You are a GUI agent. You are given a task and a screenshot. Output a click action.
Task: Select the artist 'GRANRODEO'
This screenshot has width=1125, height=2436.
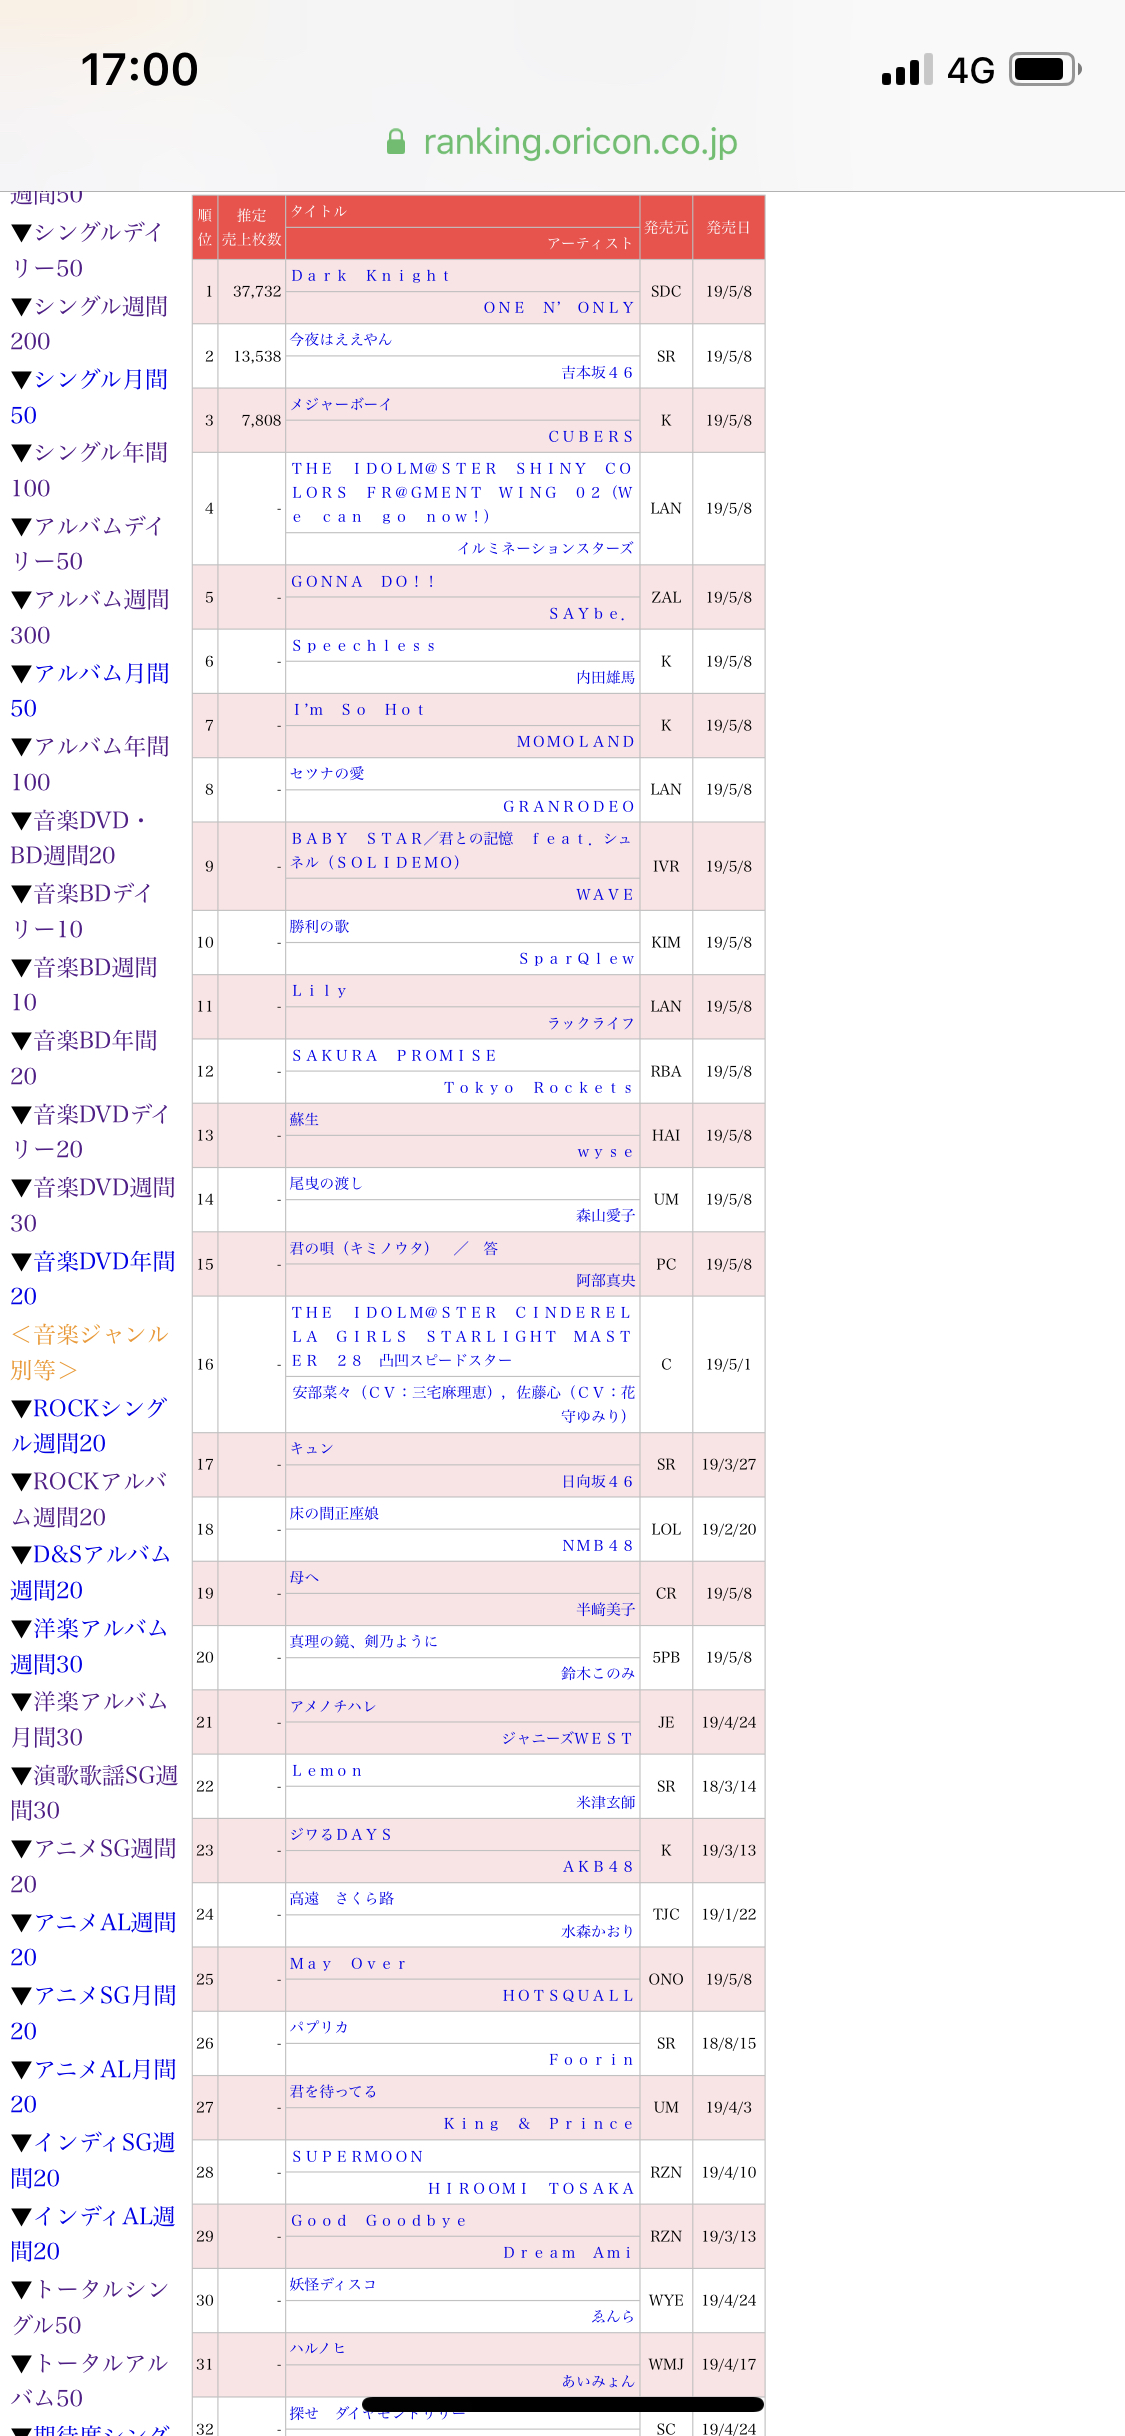(x=569, y=807)
